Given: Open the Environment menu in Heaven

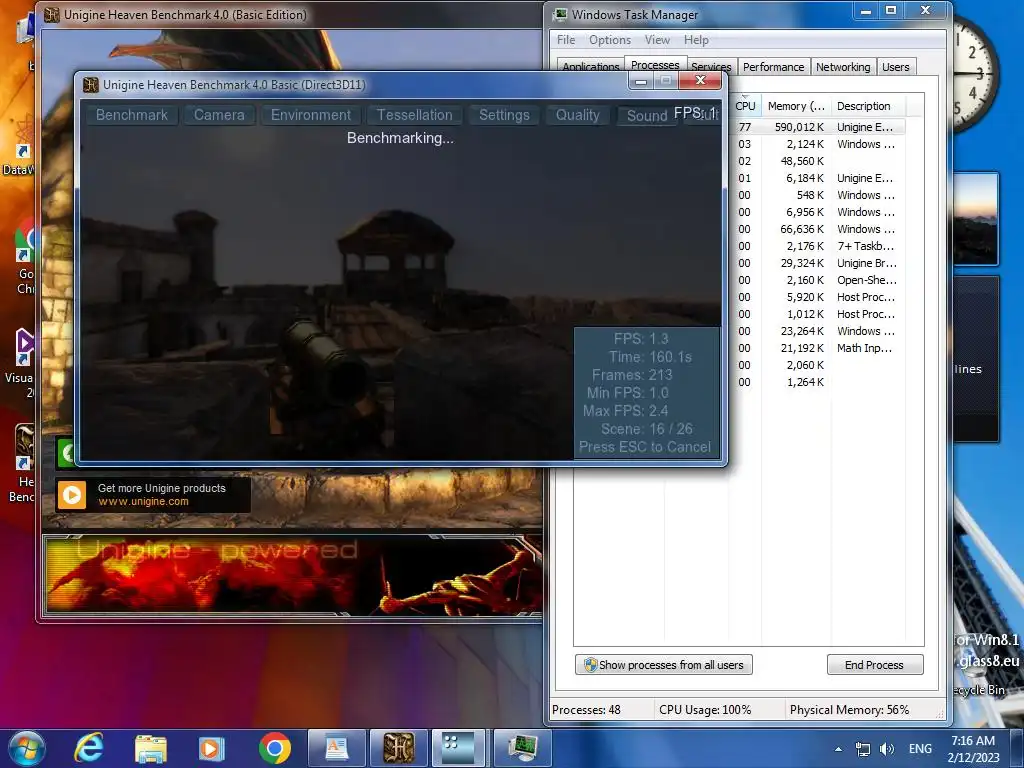Looking at the screenshot, I should point(311,115).
